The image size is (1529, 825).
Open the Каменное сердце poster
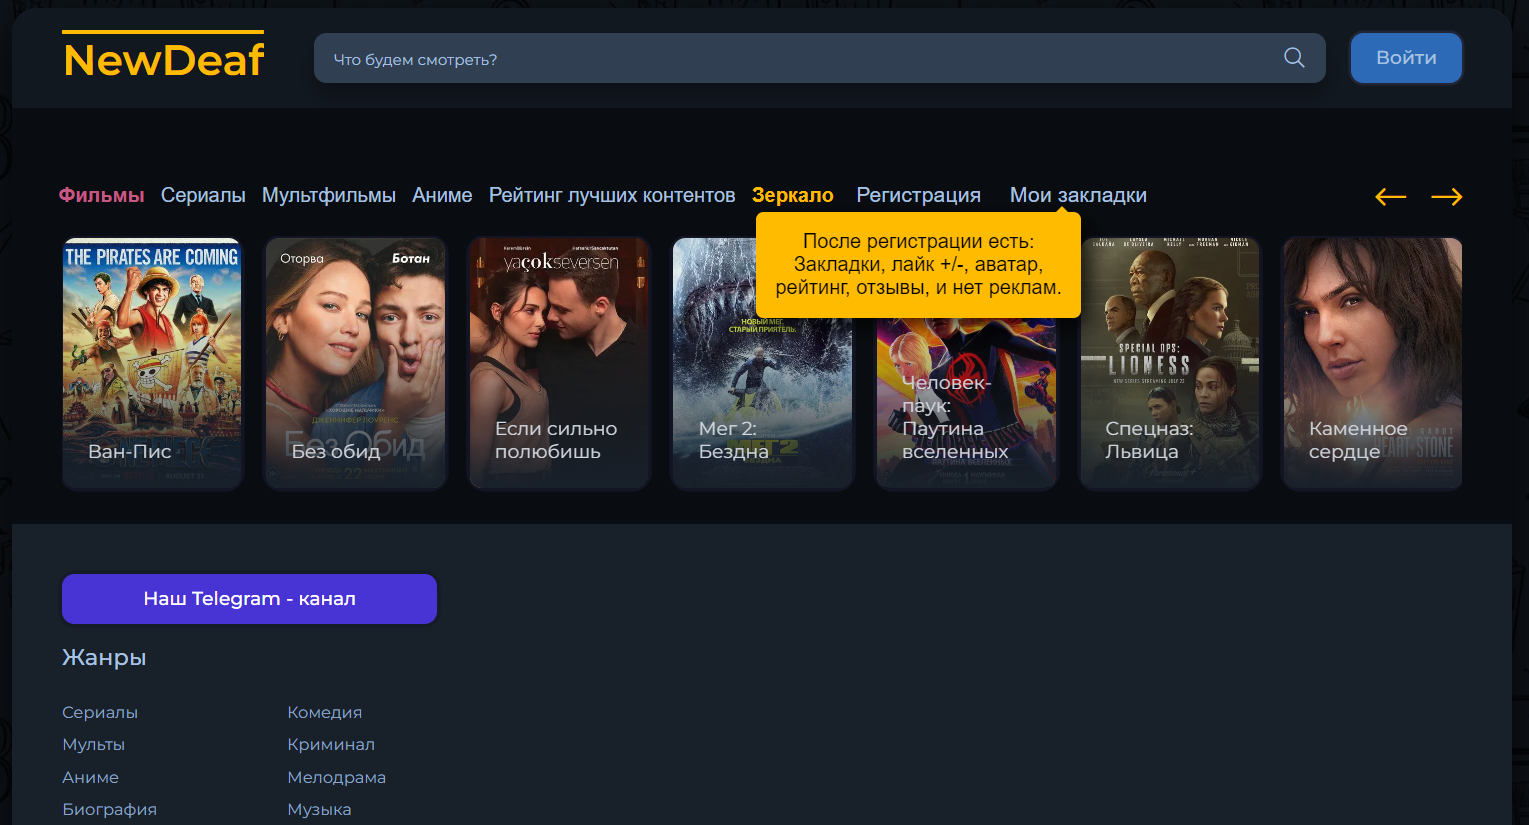pos(1373,363)
